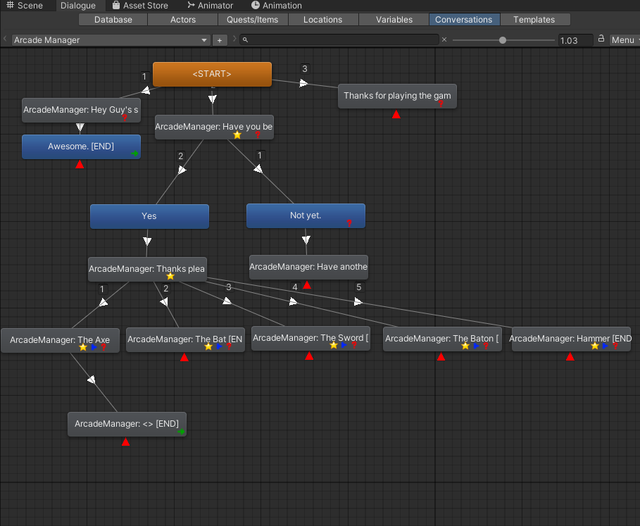Select 'ArcadeManager: The Axe' node
The height and width of the screenshot is (526, 640).
(x=60, y=340)
